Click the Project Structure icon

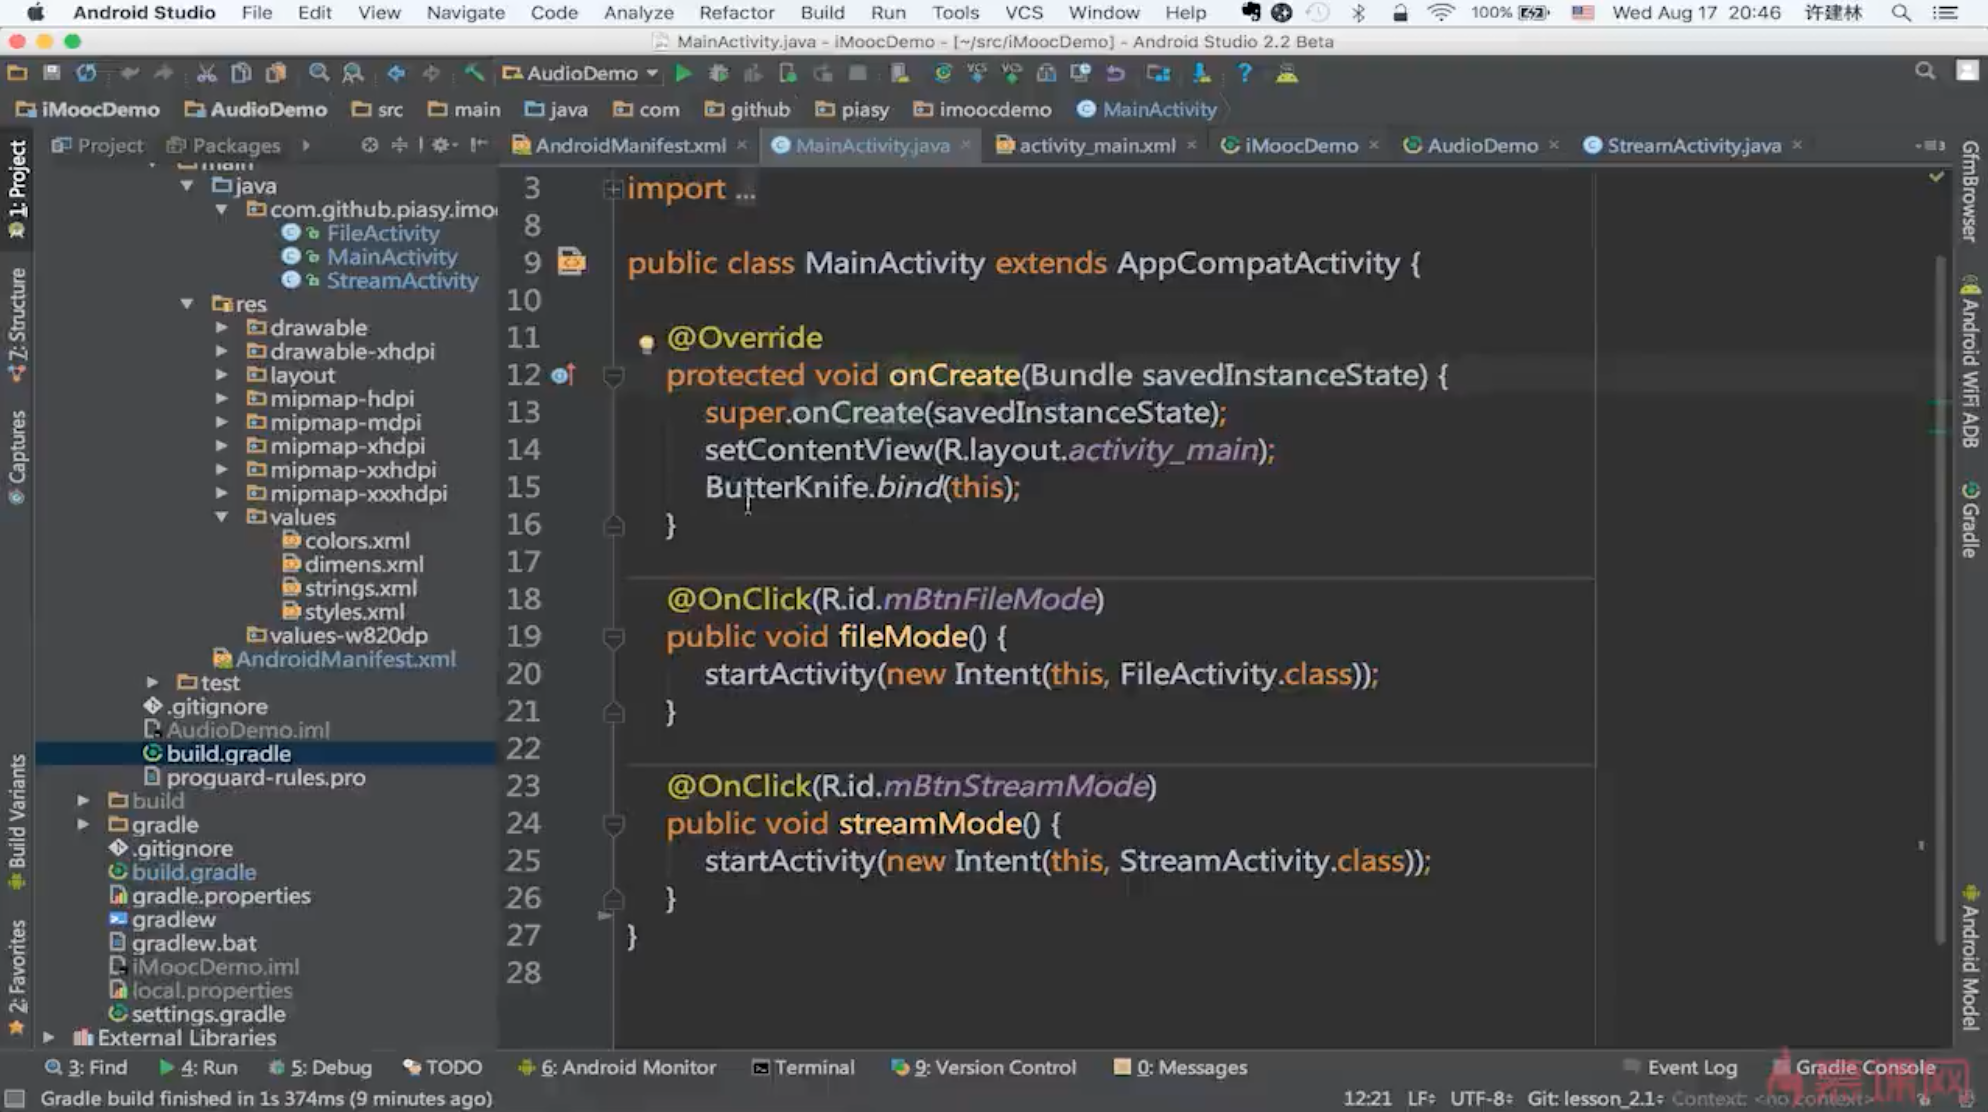[x=1158, y=73]
